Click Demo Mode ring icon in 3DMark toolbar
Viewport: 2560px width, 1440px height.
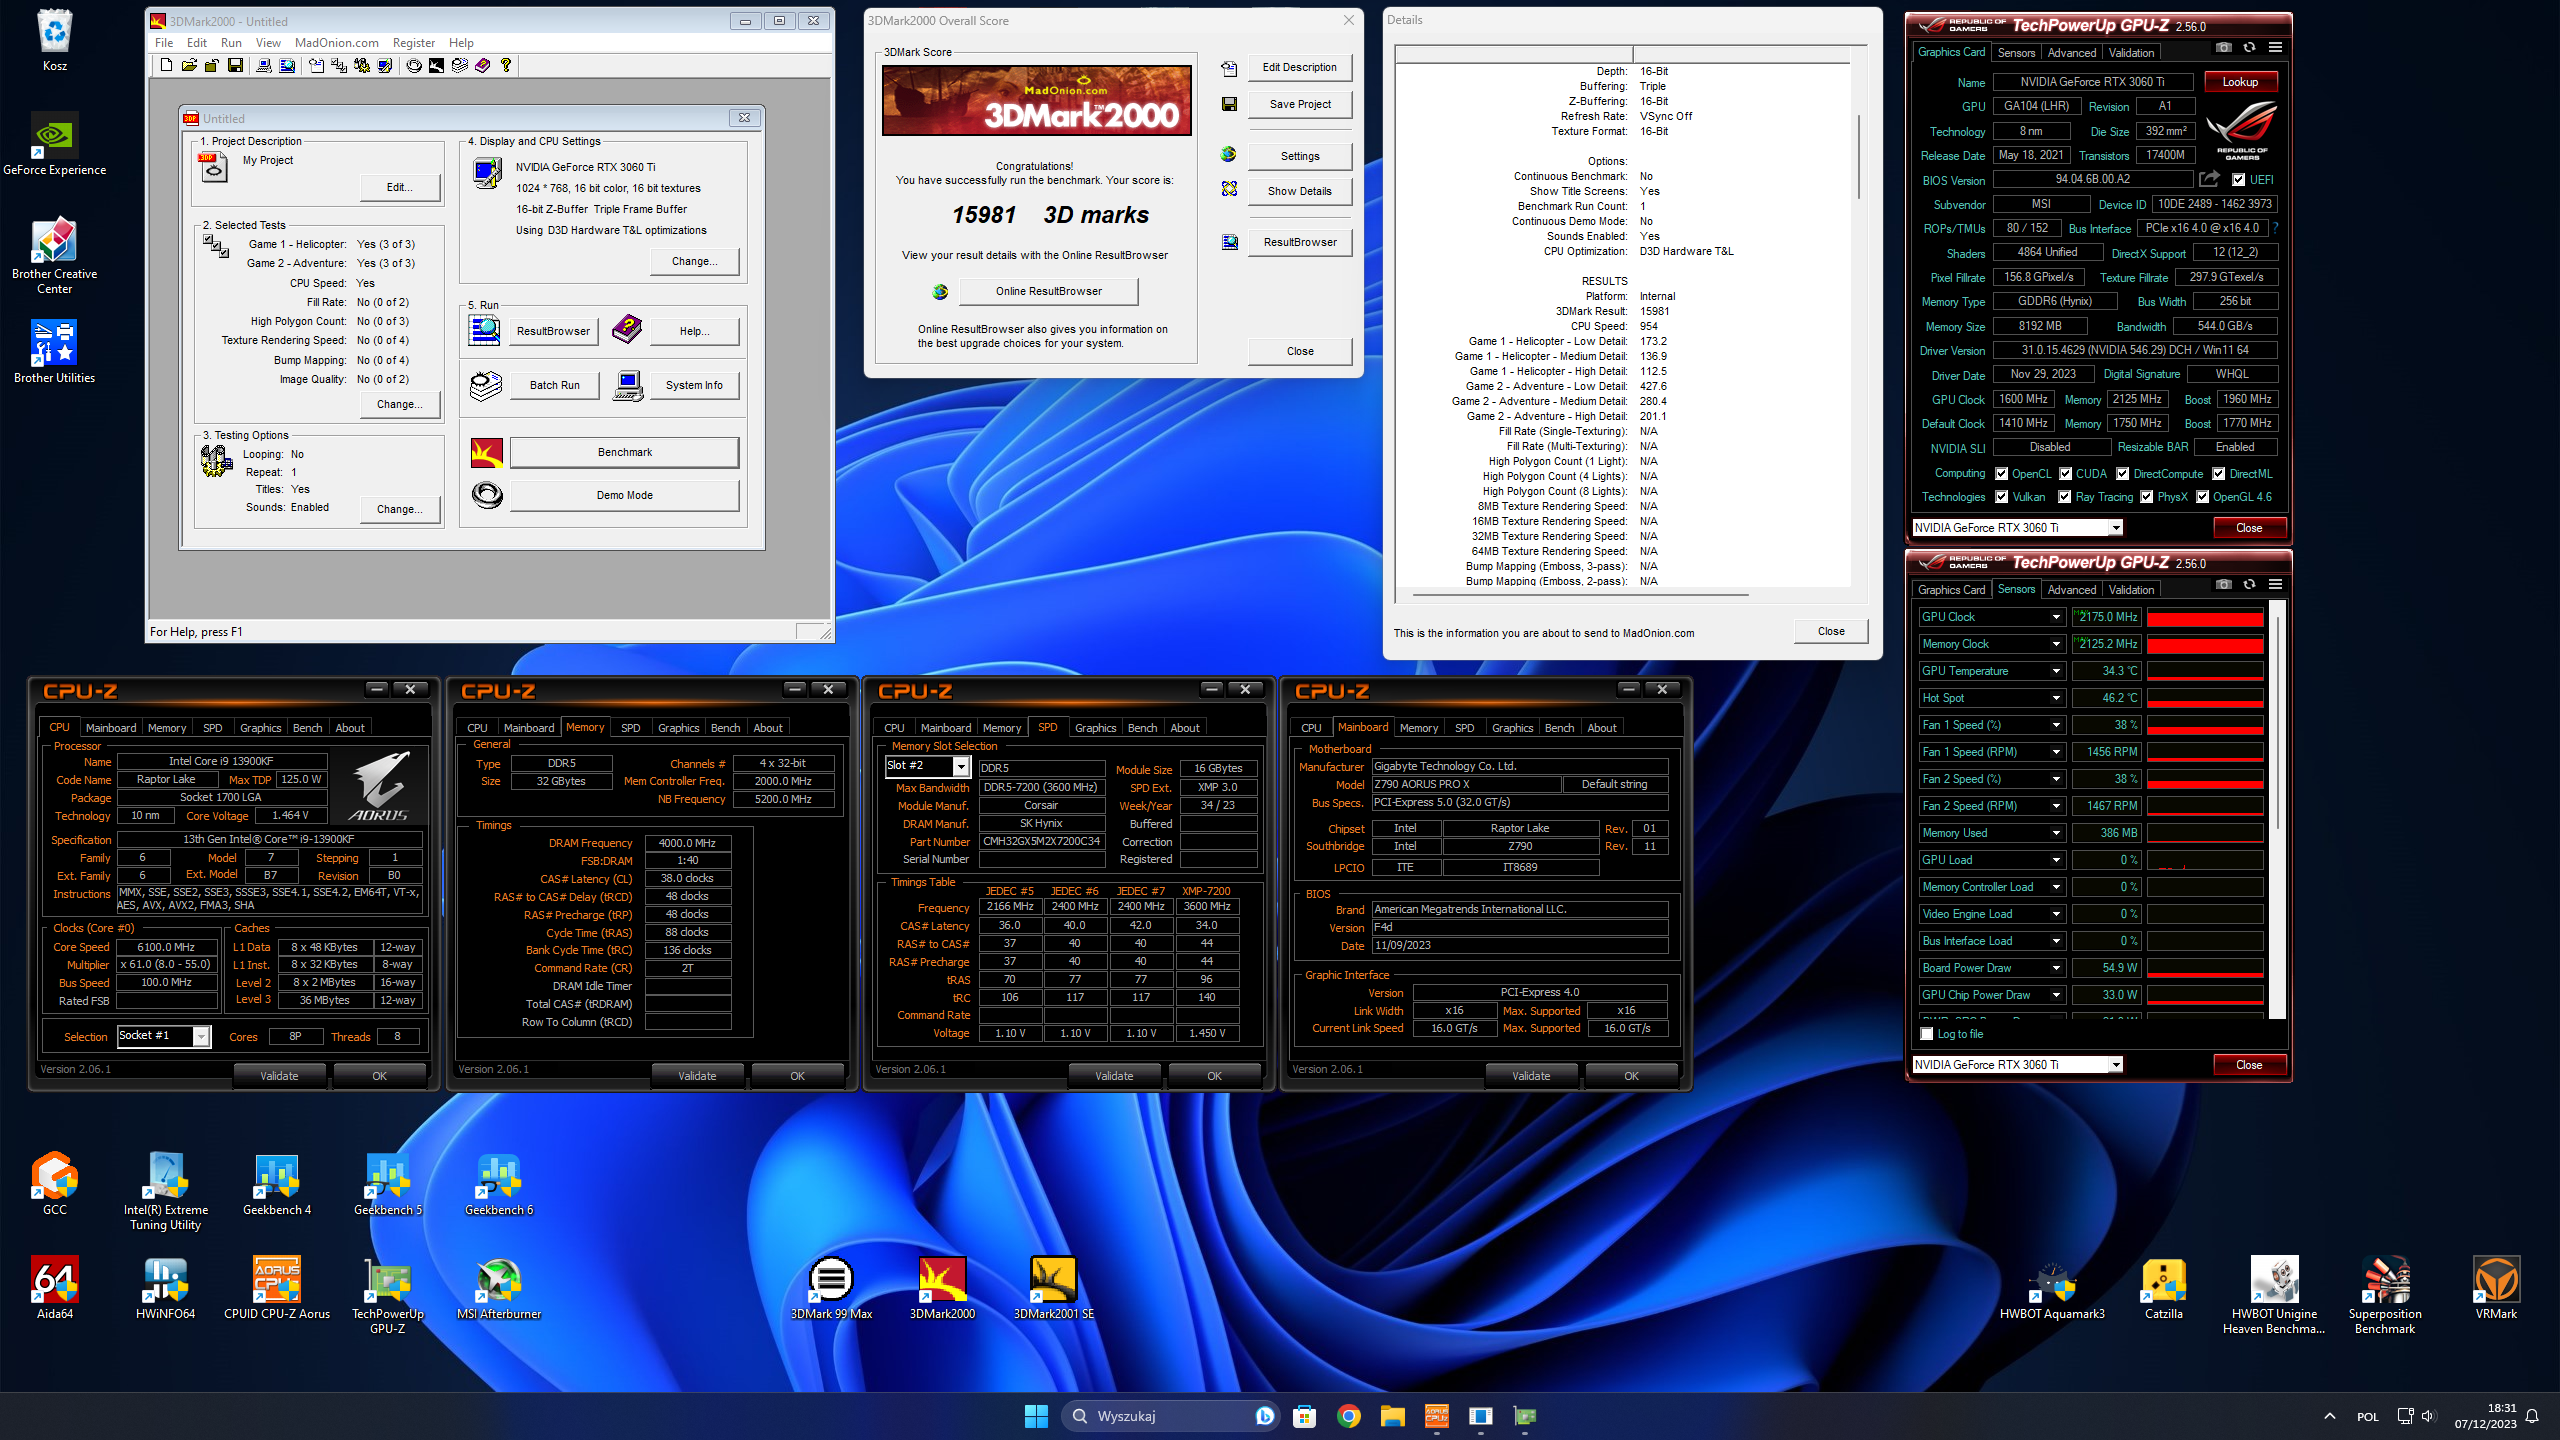pos(413,65)
